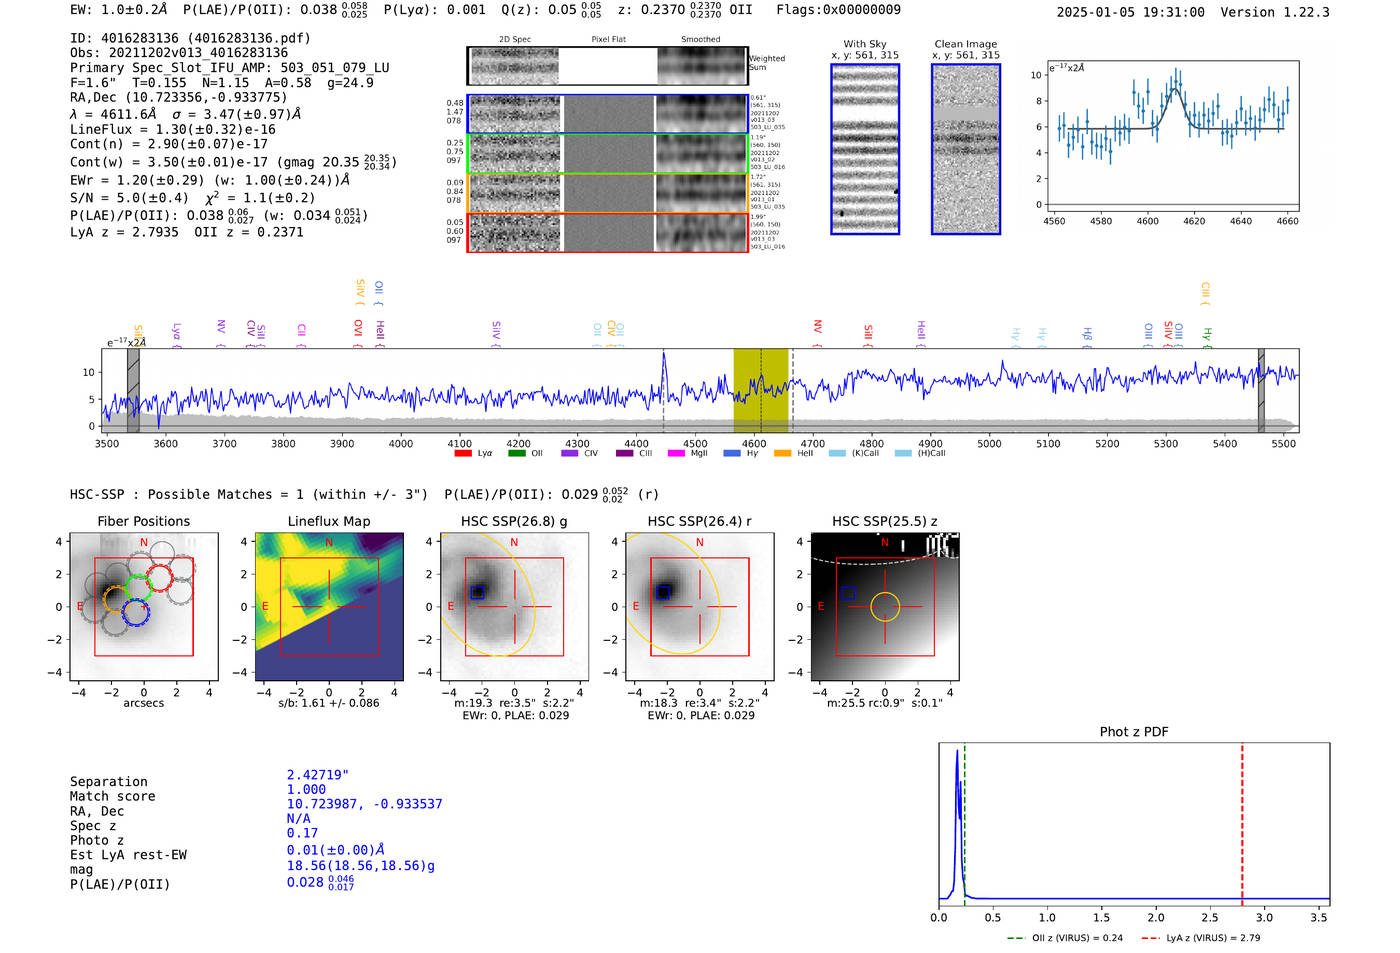Click 2D Spec cutout in red-framed row
Screen dimensions: 1400x953
(x=514, y=233)
